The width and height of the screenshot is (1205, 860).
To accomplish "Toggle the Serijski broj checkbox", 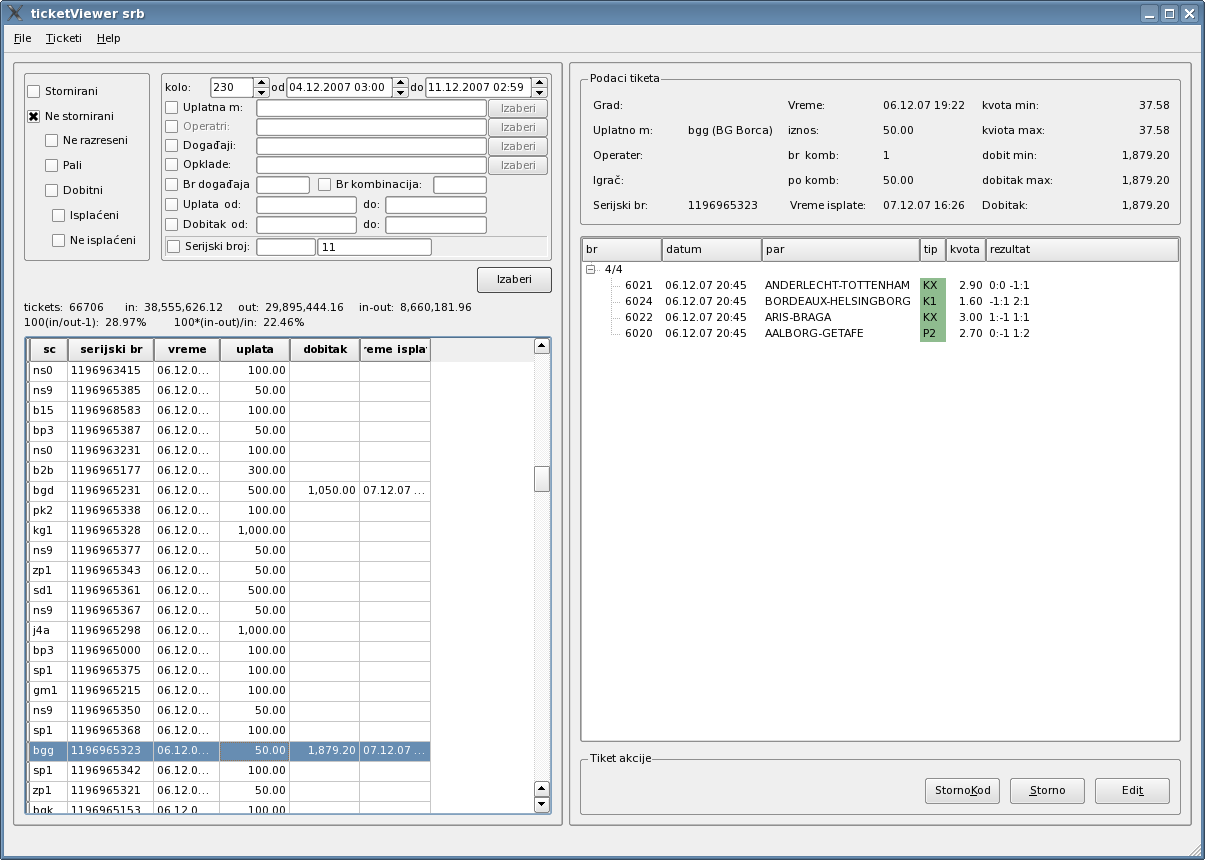I will tap(173, 246).
